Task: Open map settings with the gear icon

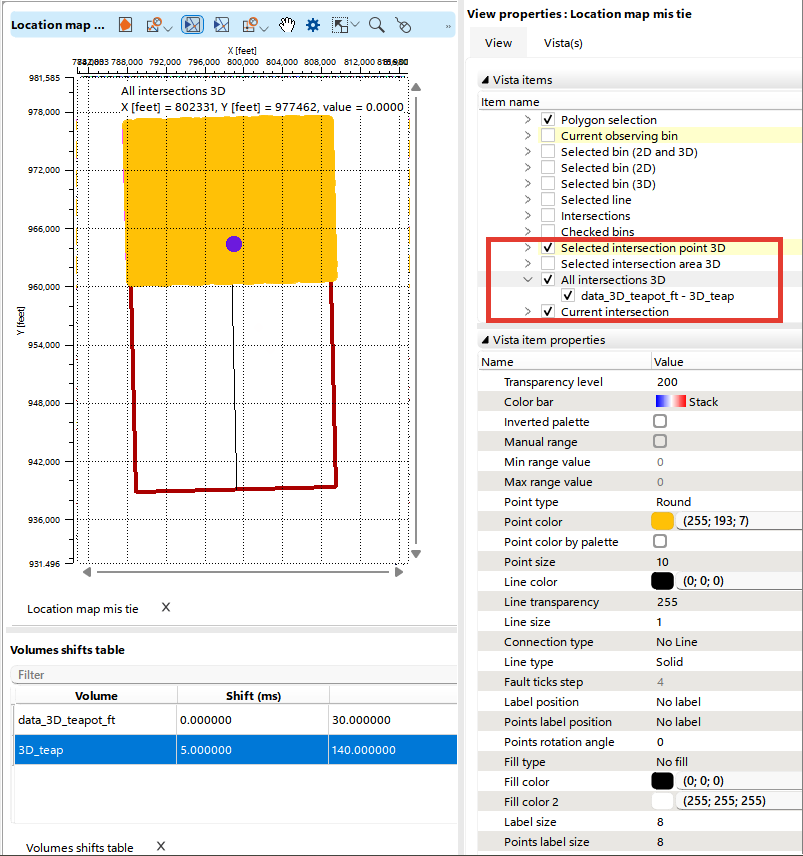Action: coord(313,25)
